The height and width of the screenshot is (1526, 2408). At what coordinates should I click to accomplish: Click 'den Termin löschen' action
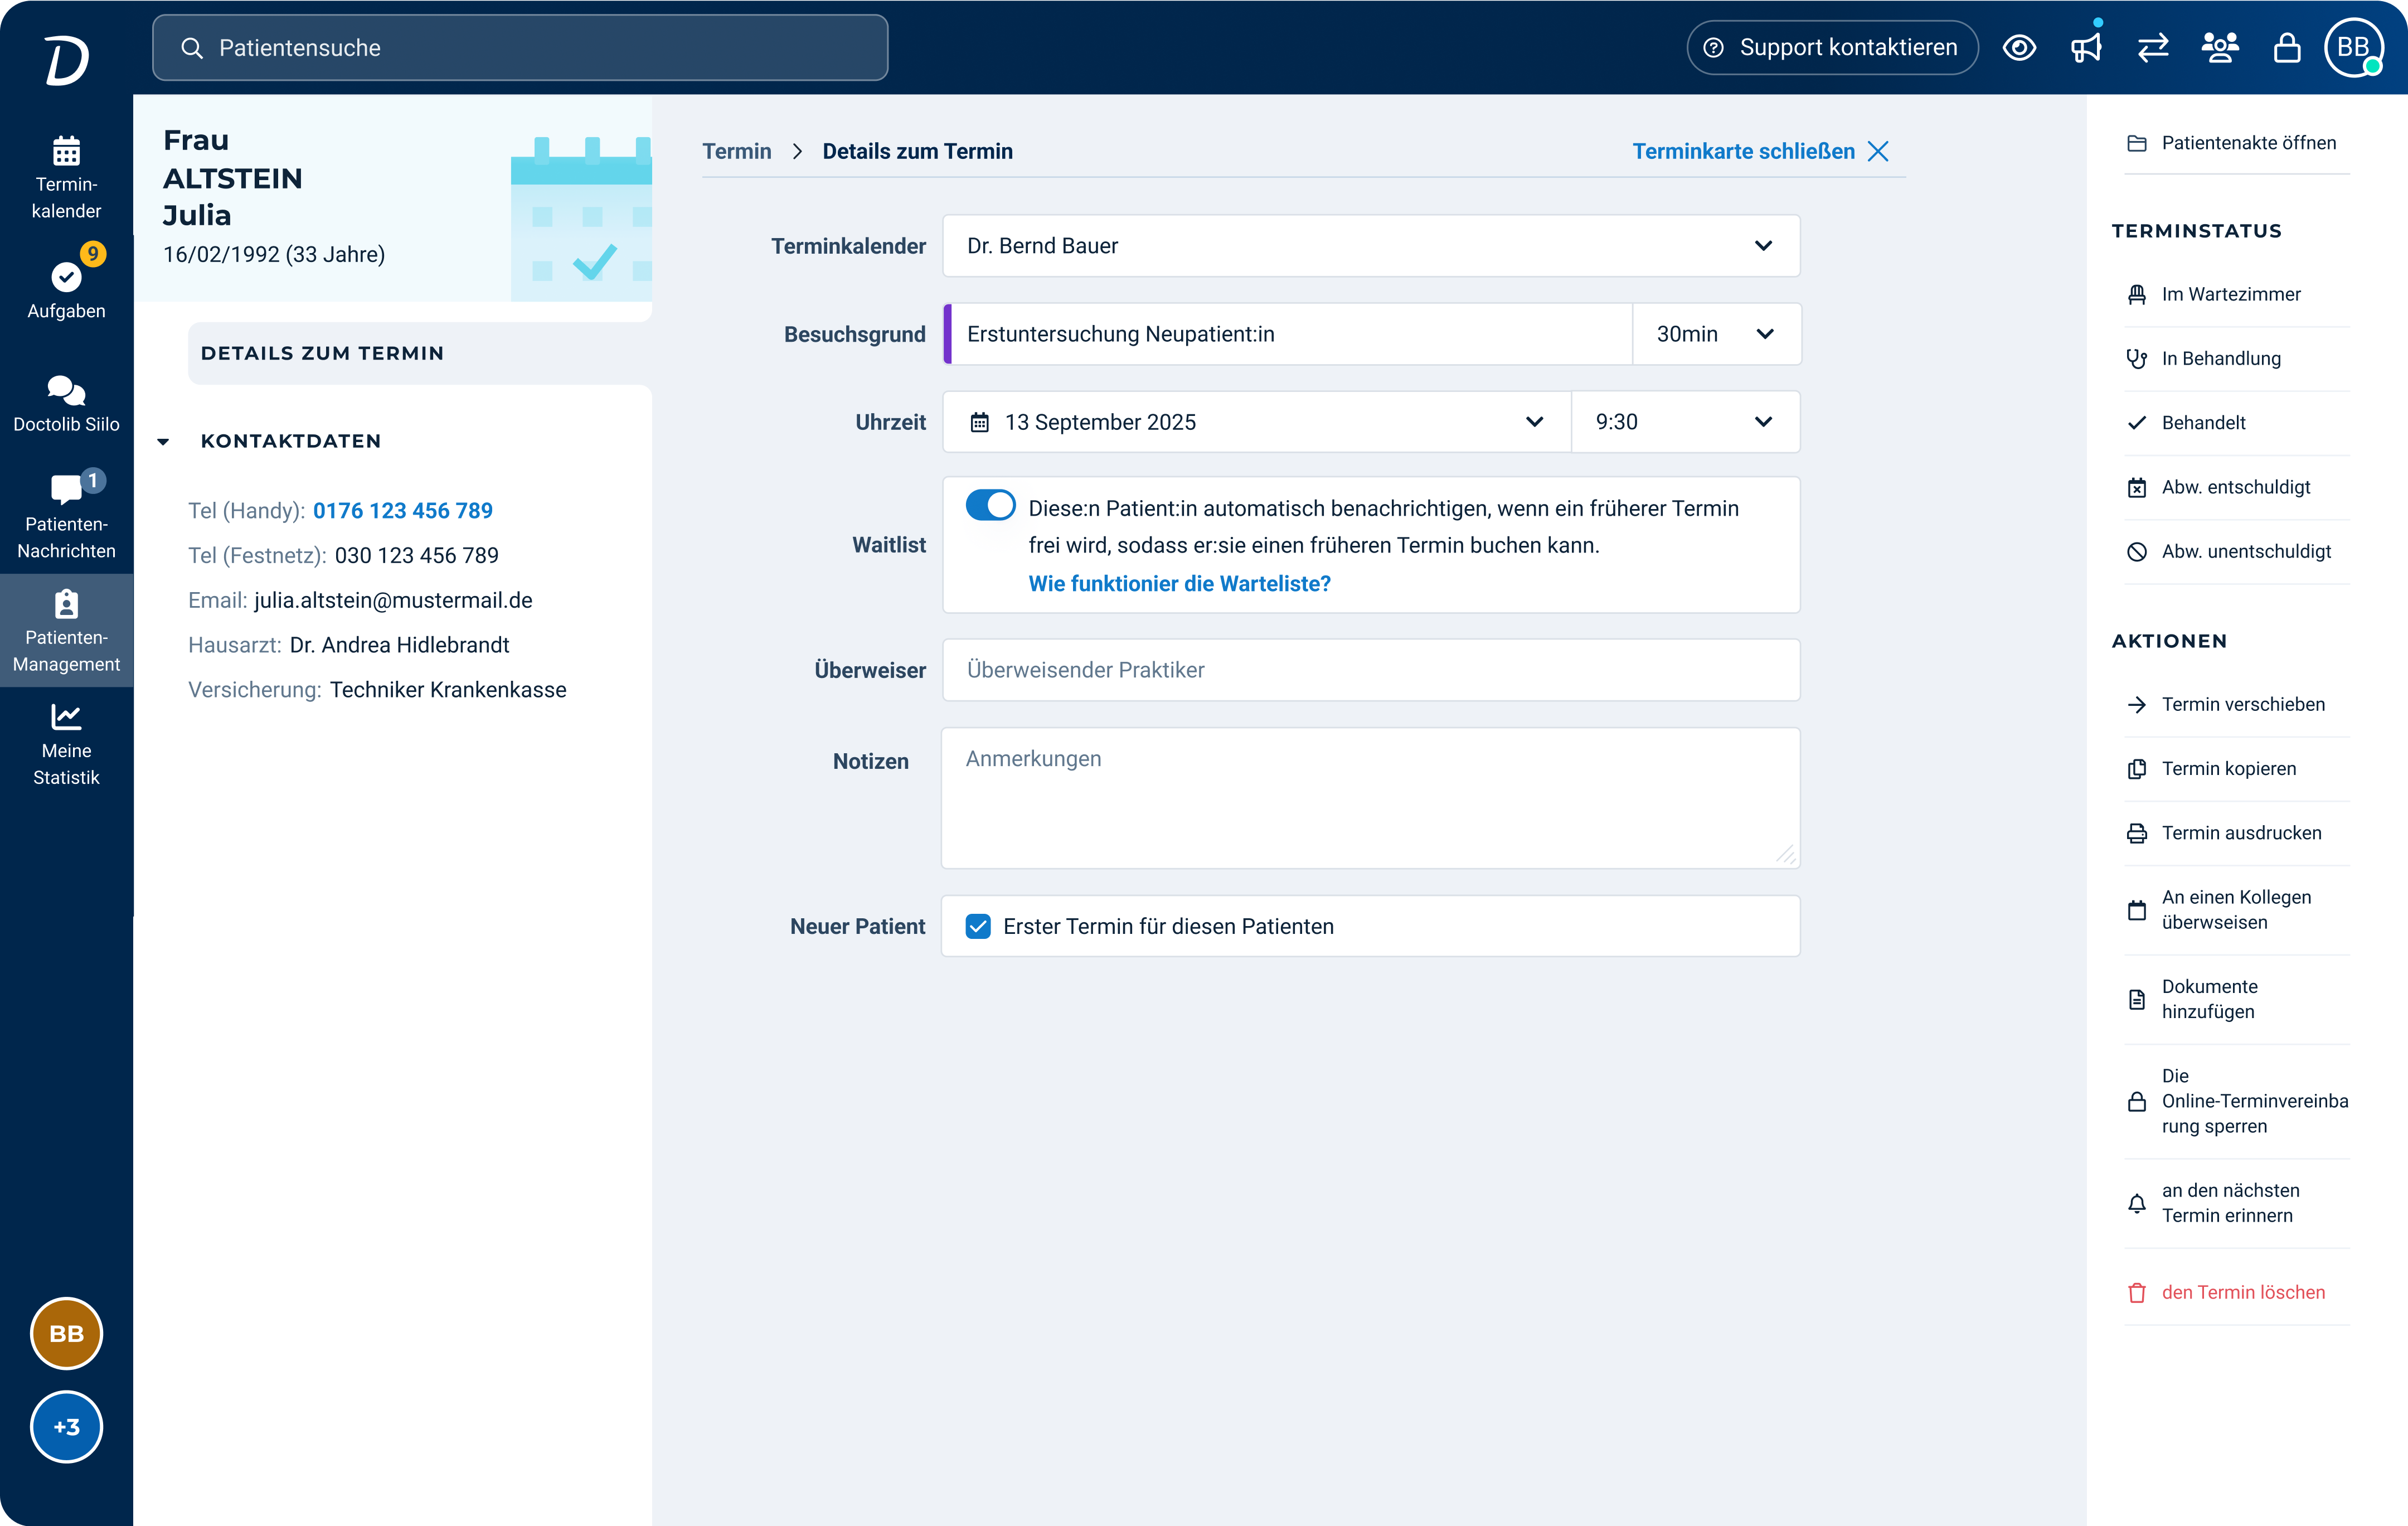click(2243, 1292)
